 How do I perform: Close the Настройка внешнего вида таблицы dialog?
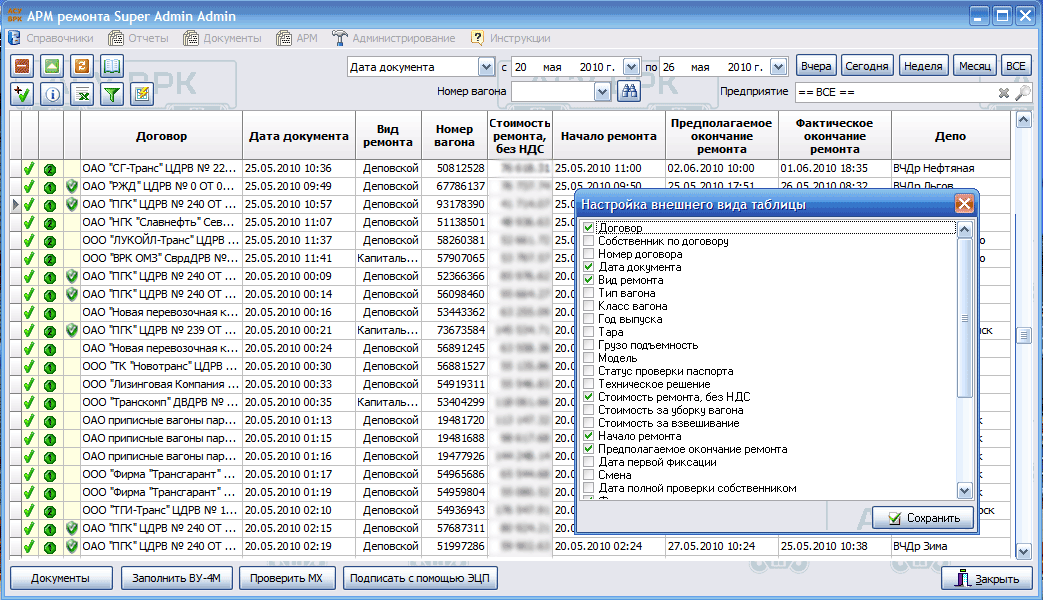964,204
